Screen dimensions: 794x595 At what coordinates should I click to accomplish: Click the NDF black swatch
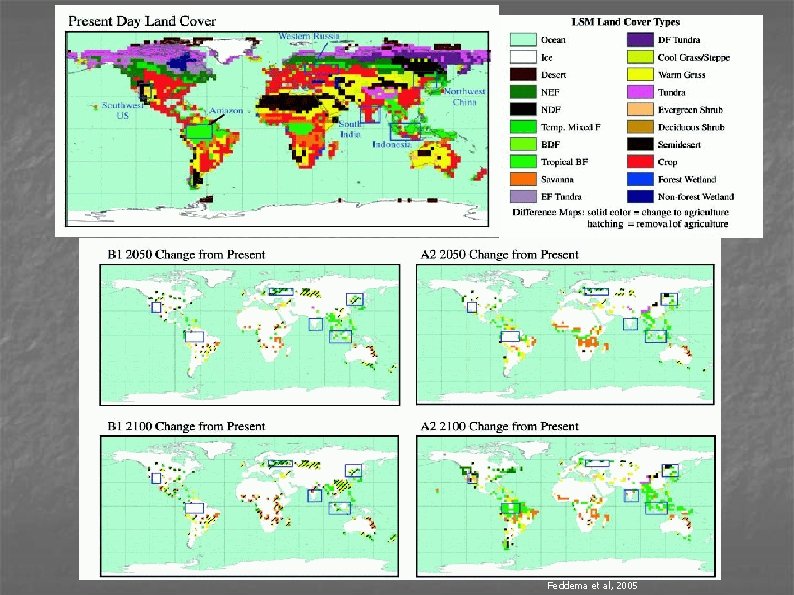[x=523, y=109]
